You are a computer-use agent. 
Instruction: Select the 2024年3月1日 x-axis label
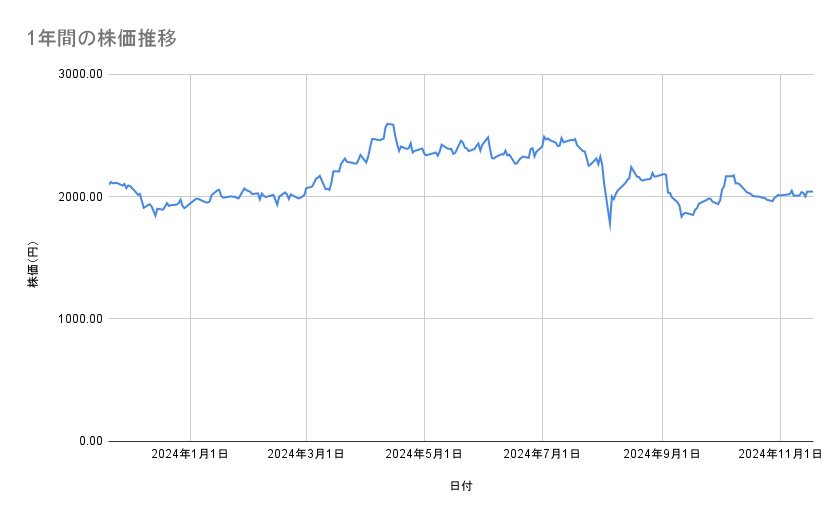coord(307,454)
